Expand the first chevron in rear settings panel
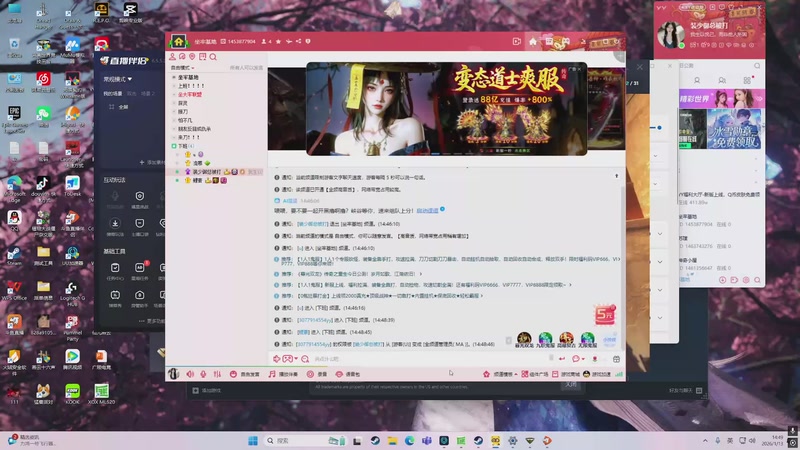This screenshot has width=800, height=450. point(656,156)
